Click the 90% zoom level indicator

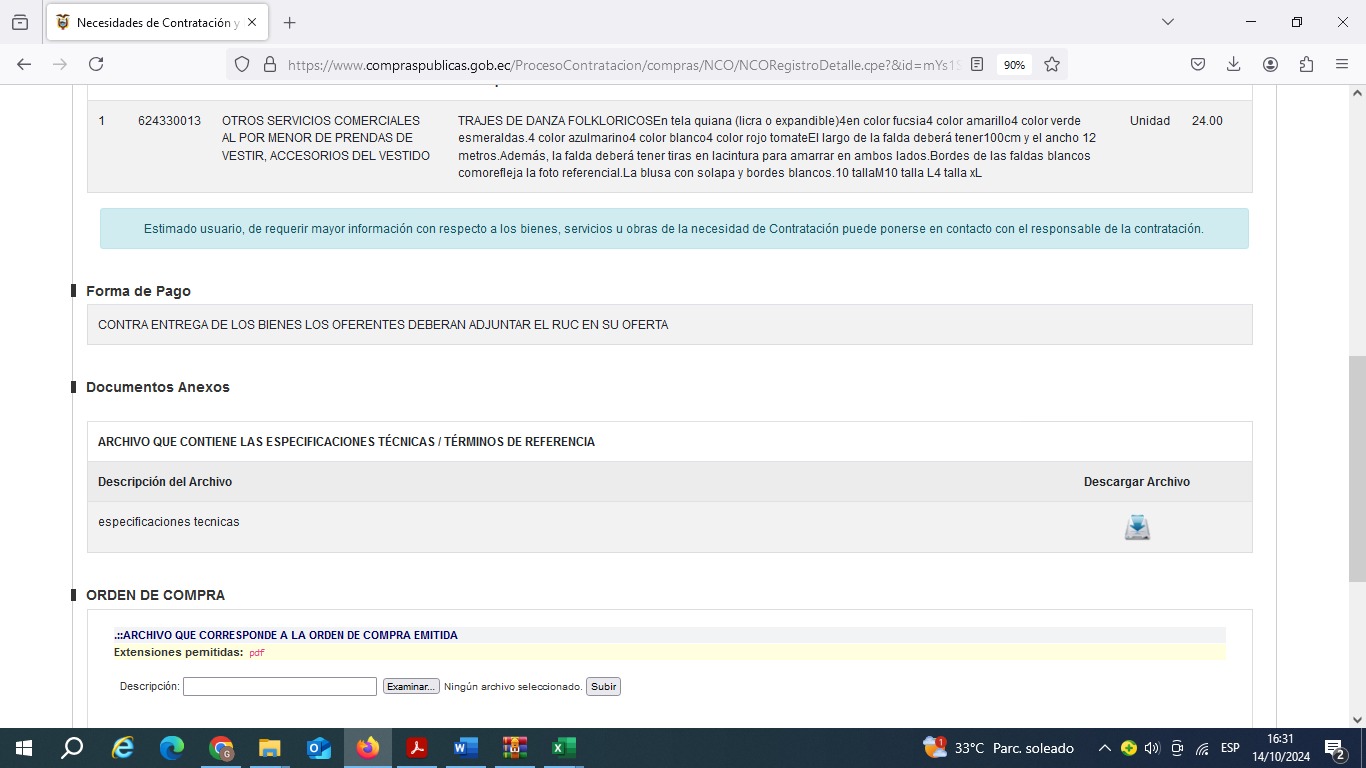pyautogui.click(x=1014, y=64)
